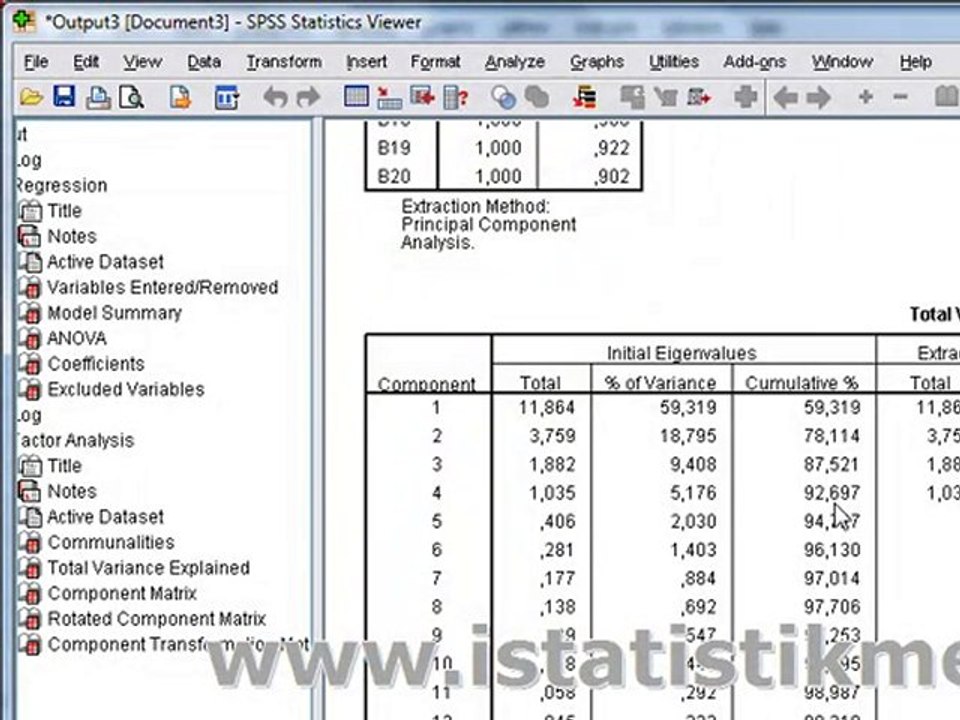Screen dimensions: 960x720
Task: Open the Data menu
Action: point(204,62)
